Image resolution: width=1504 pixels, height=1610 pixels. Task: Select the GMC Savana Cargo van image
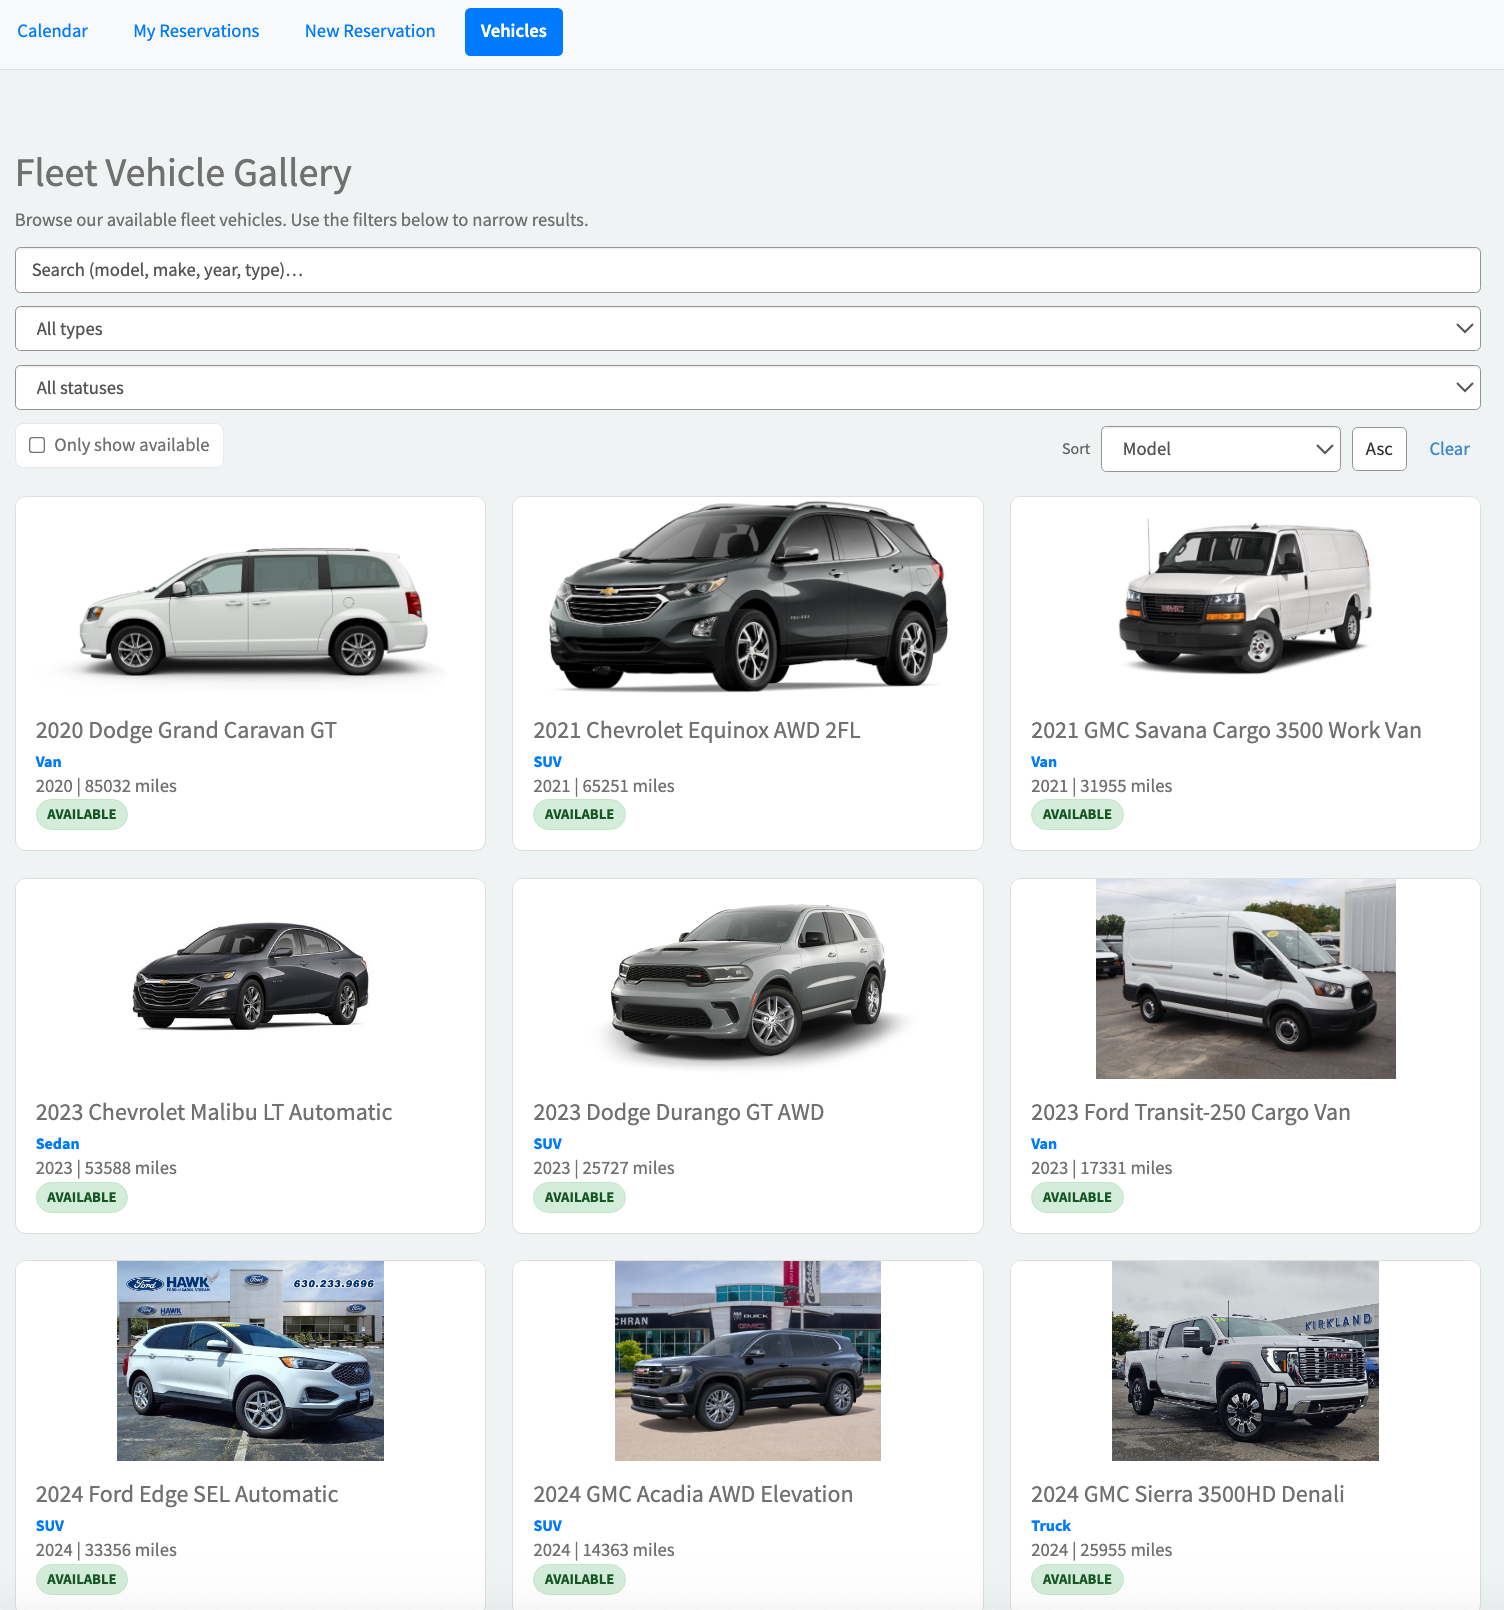click(x=1245, y=598)
